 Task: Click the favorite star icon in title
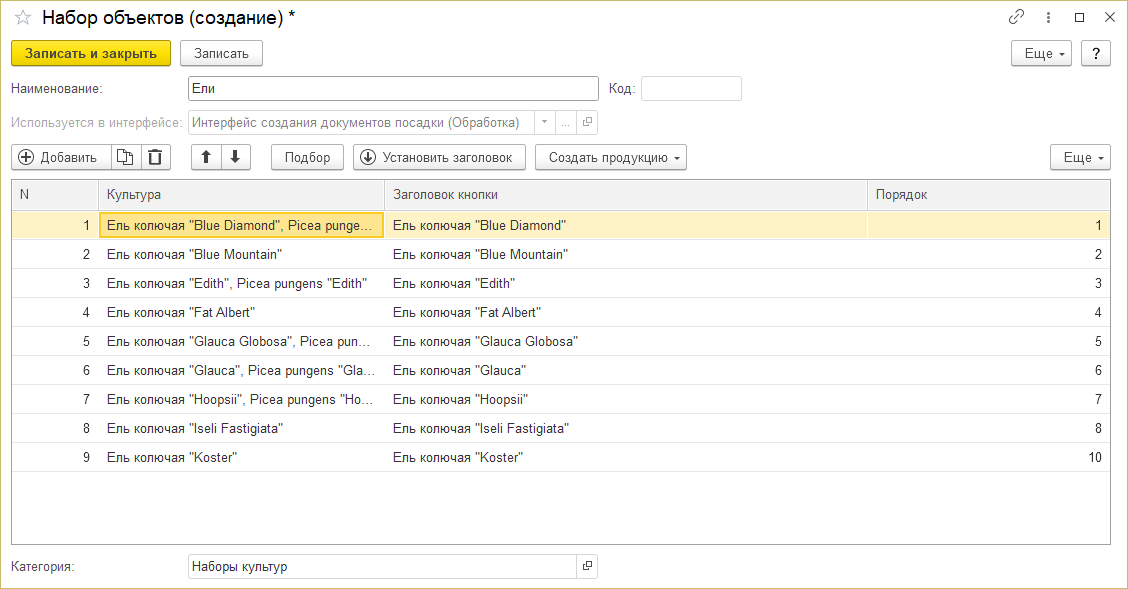[x=22, y=17]
